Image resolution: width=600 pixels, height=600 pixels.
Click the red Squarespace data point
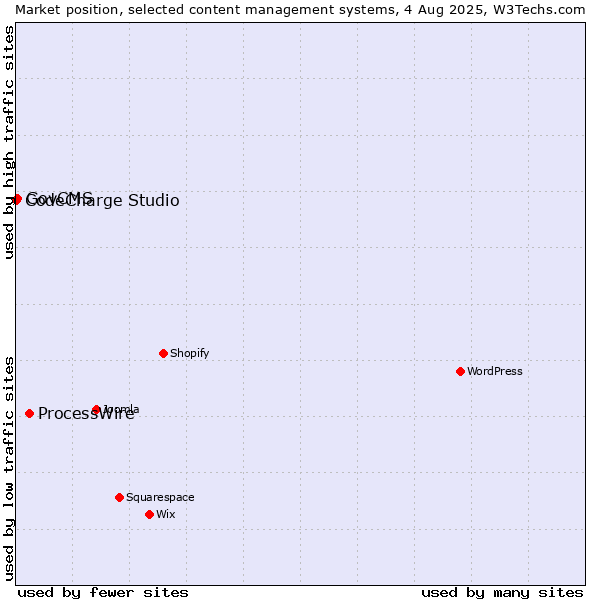point(119,497)
